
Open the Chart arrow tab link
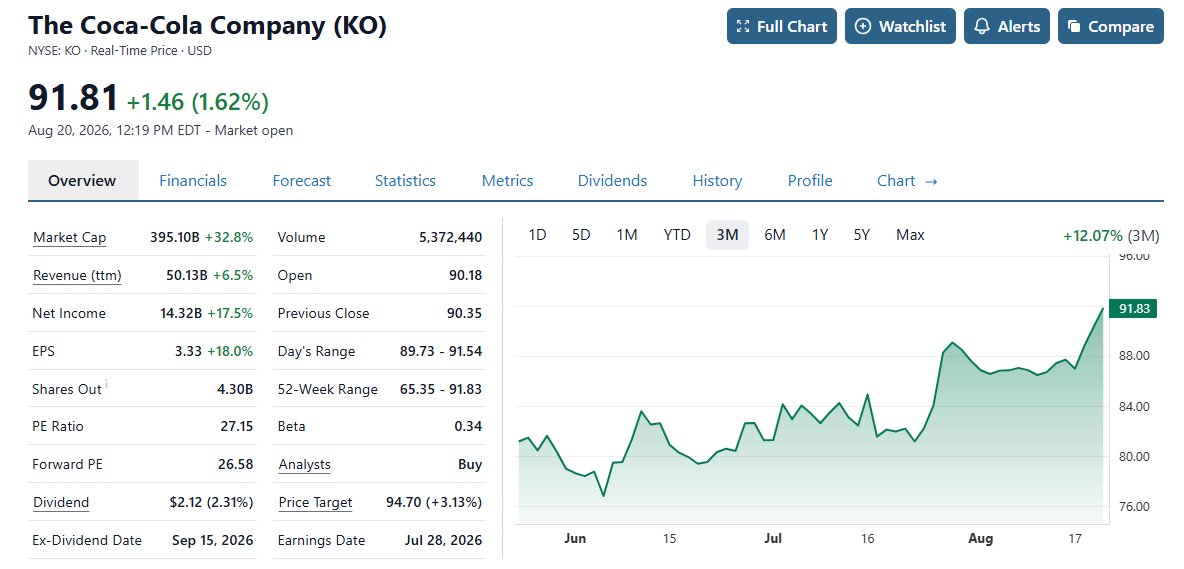pyautogui.click(x=907, y=180)
